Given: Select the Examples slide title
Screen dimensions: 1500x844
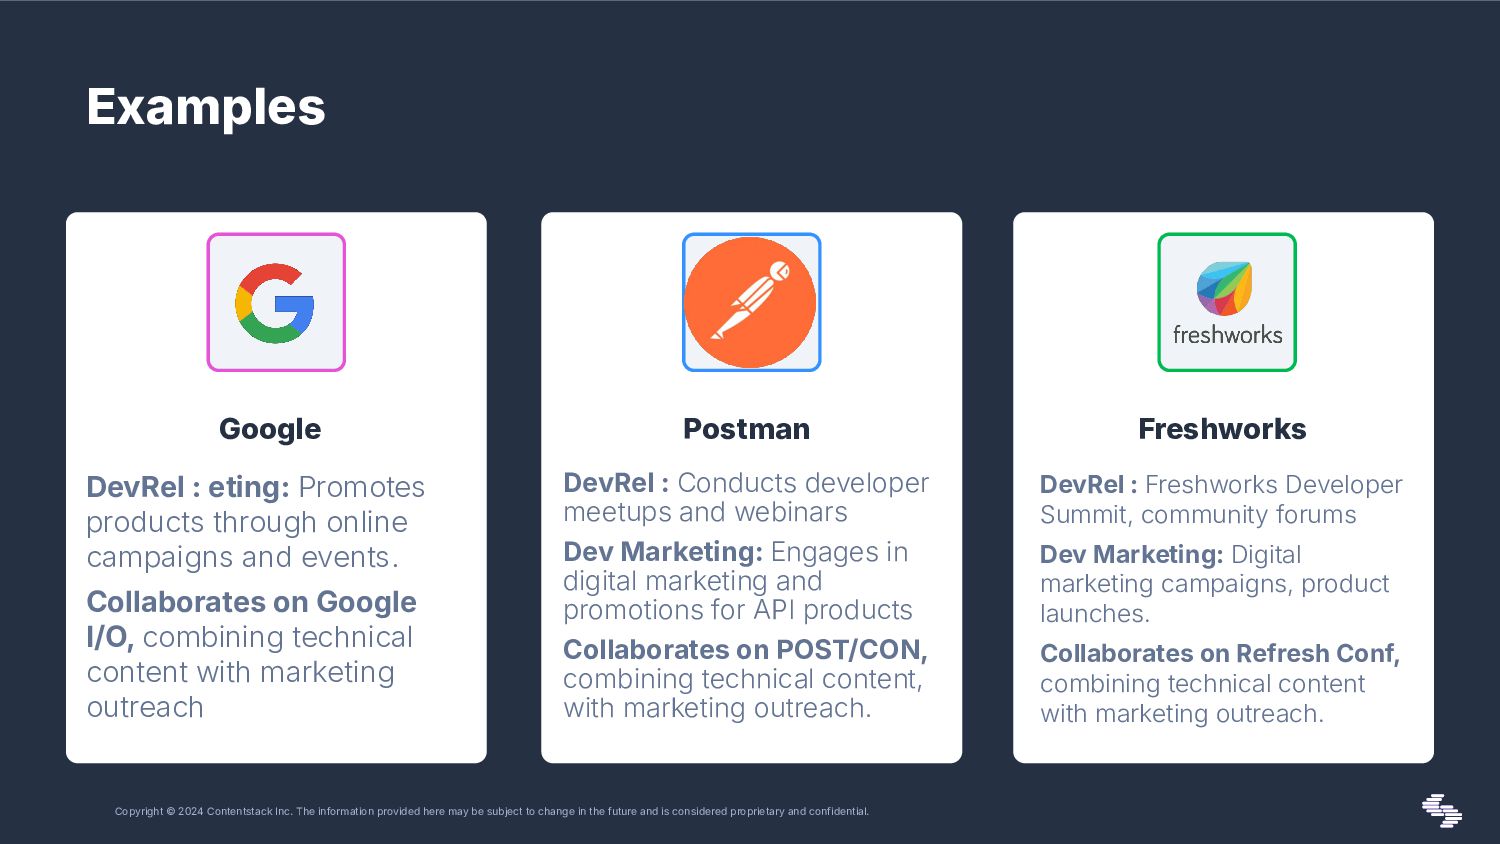Looking at the screenshot, I should tap(206, 107).
